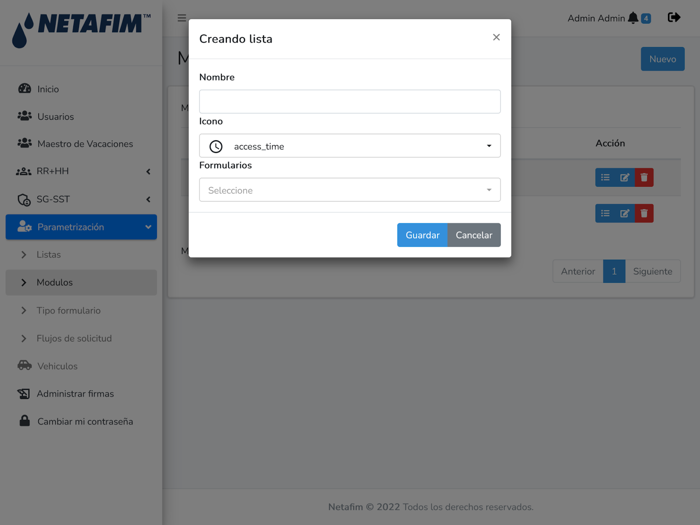Click the Netafim logo
Image resolution: width=700 pixels, height=525 pixels.
pos(81,30)
